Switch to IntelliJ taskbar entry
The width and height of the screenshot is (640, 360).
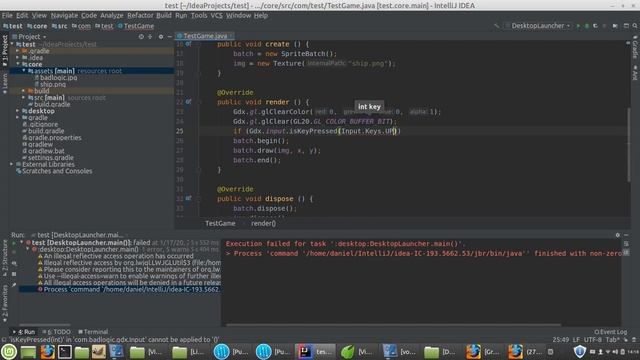[x=315, y=351]
